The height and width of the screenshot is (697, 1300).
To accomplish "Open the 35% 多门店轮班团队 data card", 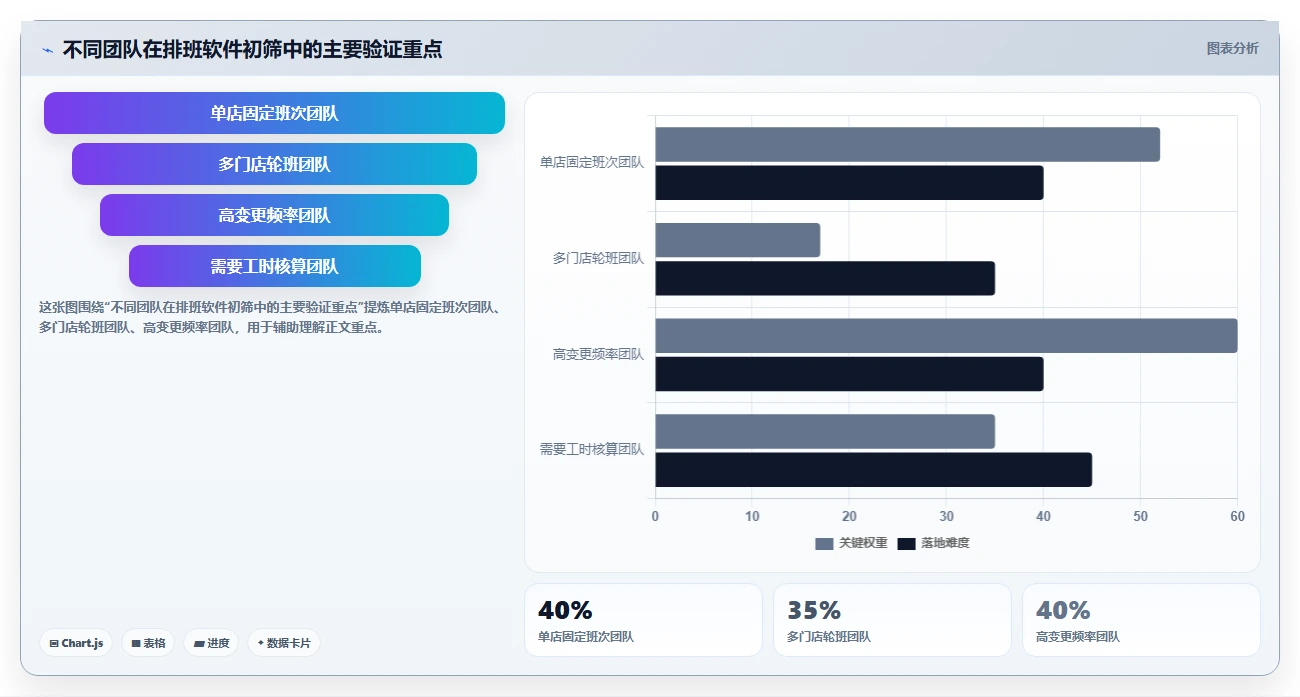I will 892,620.
